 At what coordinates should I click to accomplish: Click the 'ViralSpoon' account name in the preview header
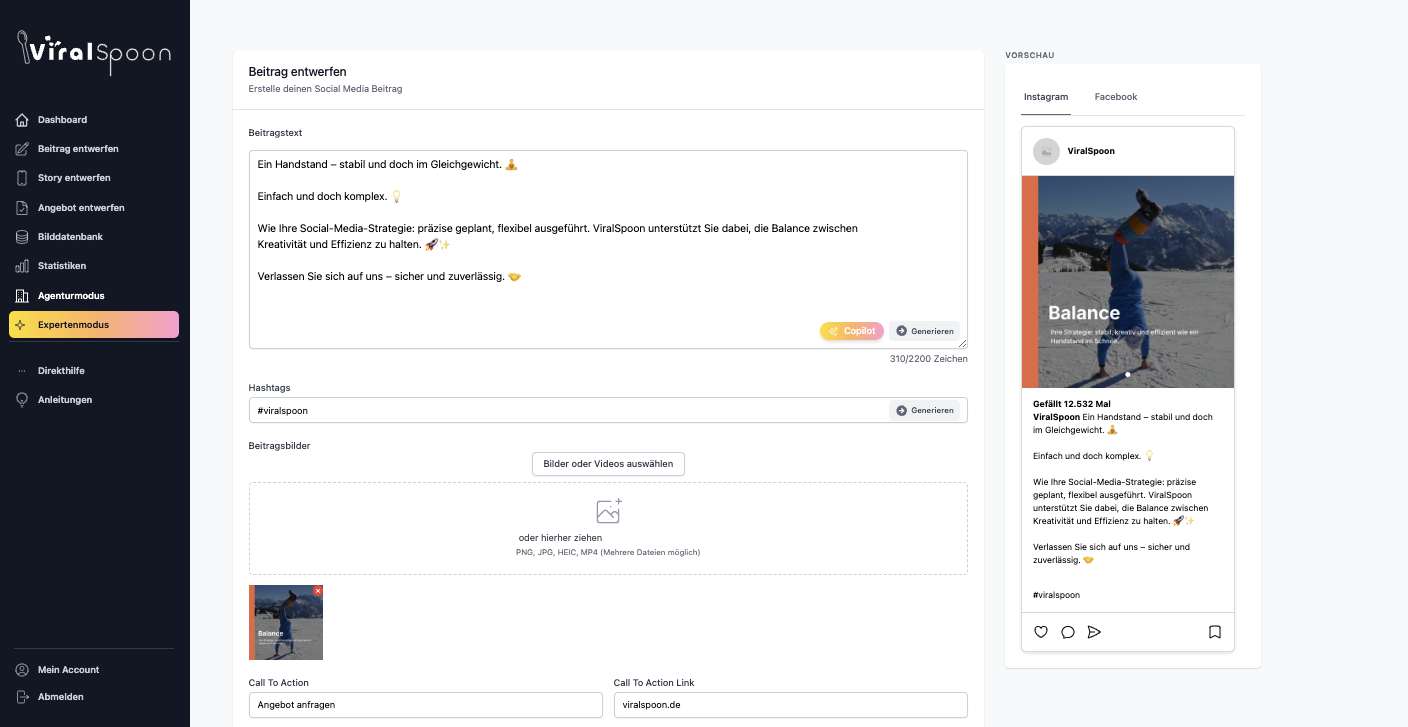(x=1091, y=151)
